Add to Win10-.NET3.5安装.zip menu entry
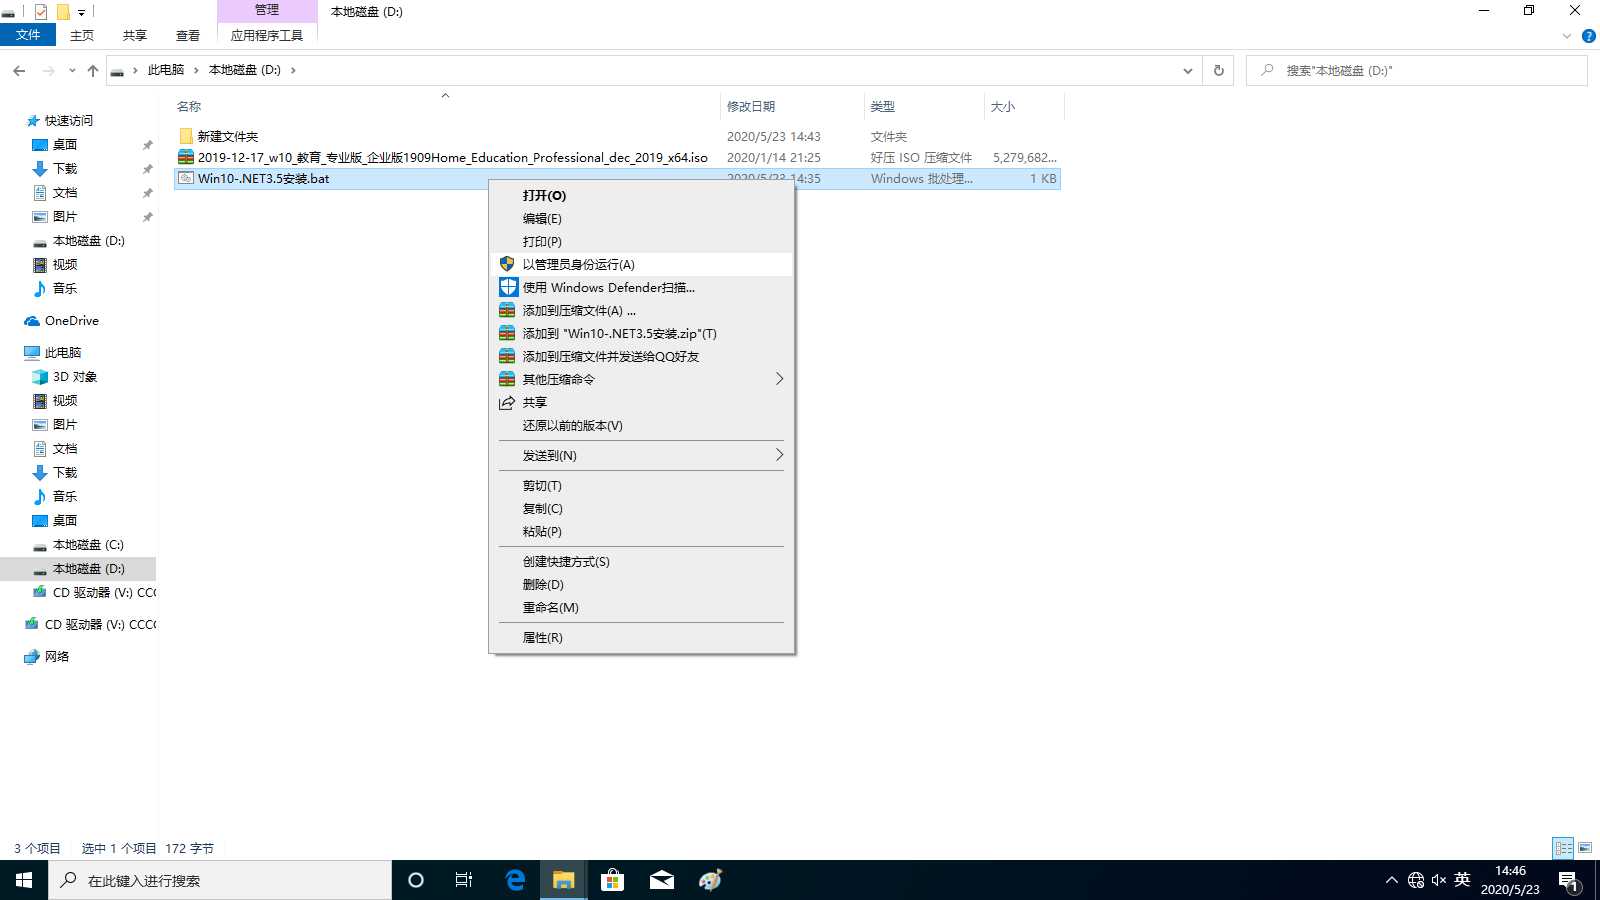 (641, 333)
